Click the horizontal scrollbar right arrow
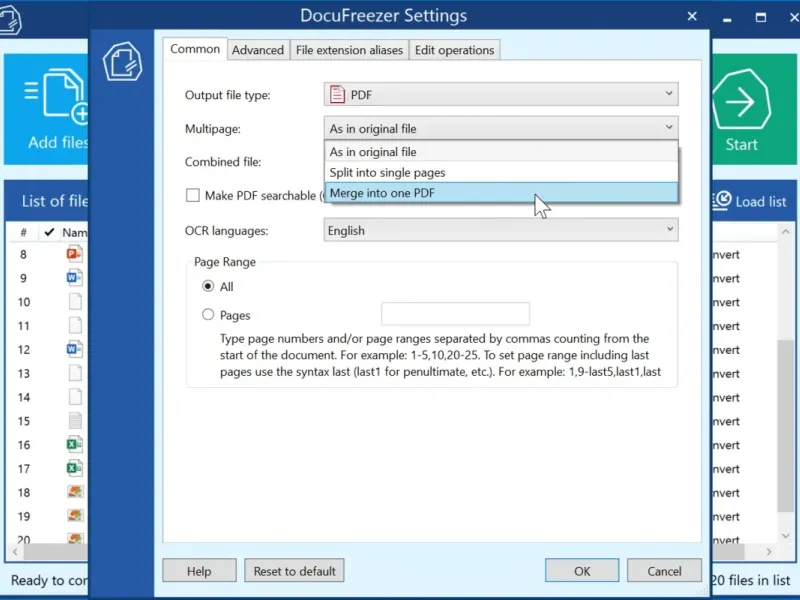This screenshot has height=600, width=800. (x=769, y=552)
